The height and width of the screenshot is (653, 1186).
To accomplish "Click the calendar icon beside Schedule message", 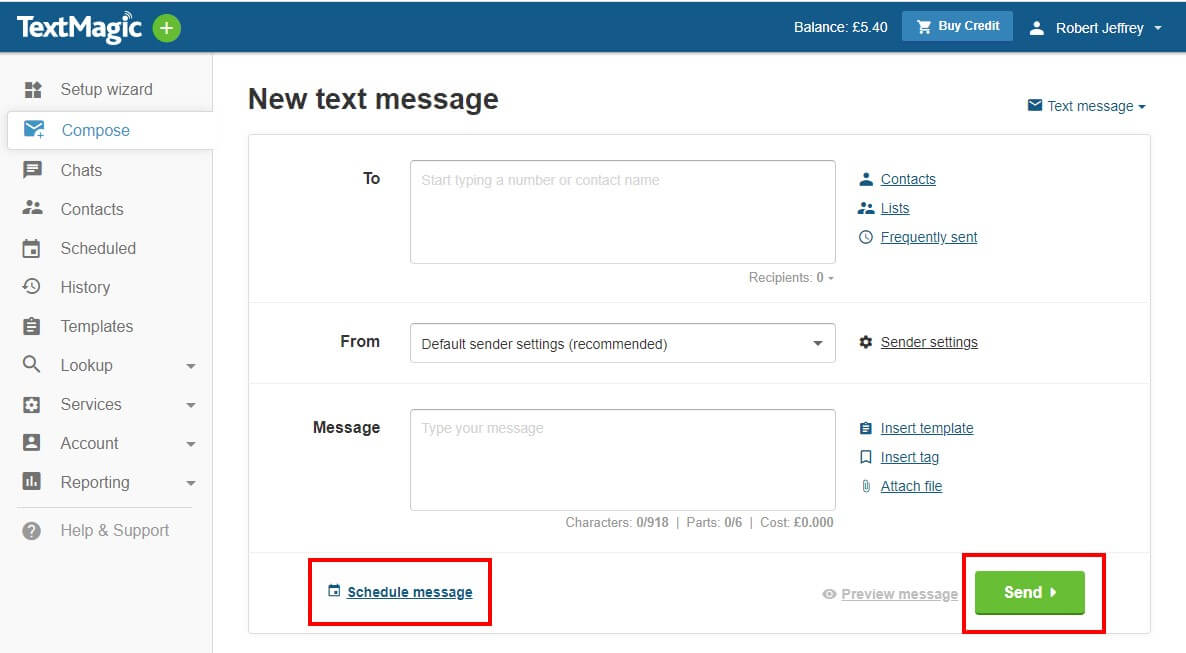I will pos(334,591).
